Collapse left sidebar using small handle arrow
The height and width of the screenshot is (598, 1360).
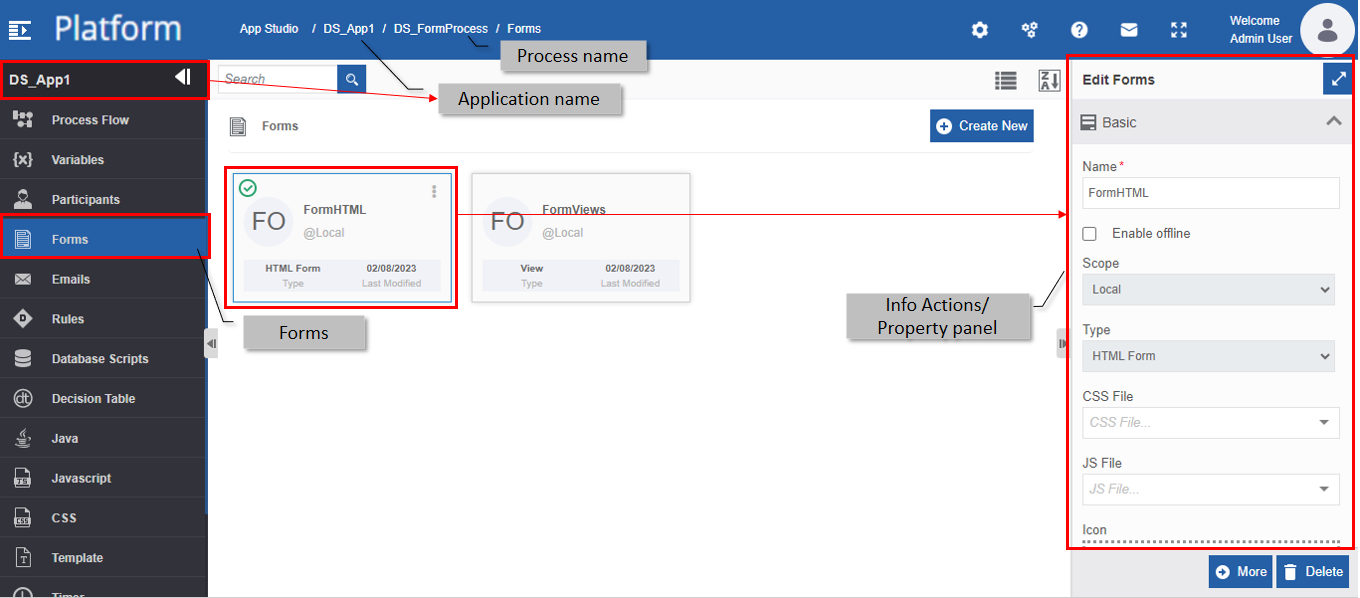[x=211, y=343]
